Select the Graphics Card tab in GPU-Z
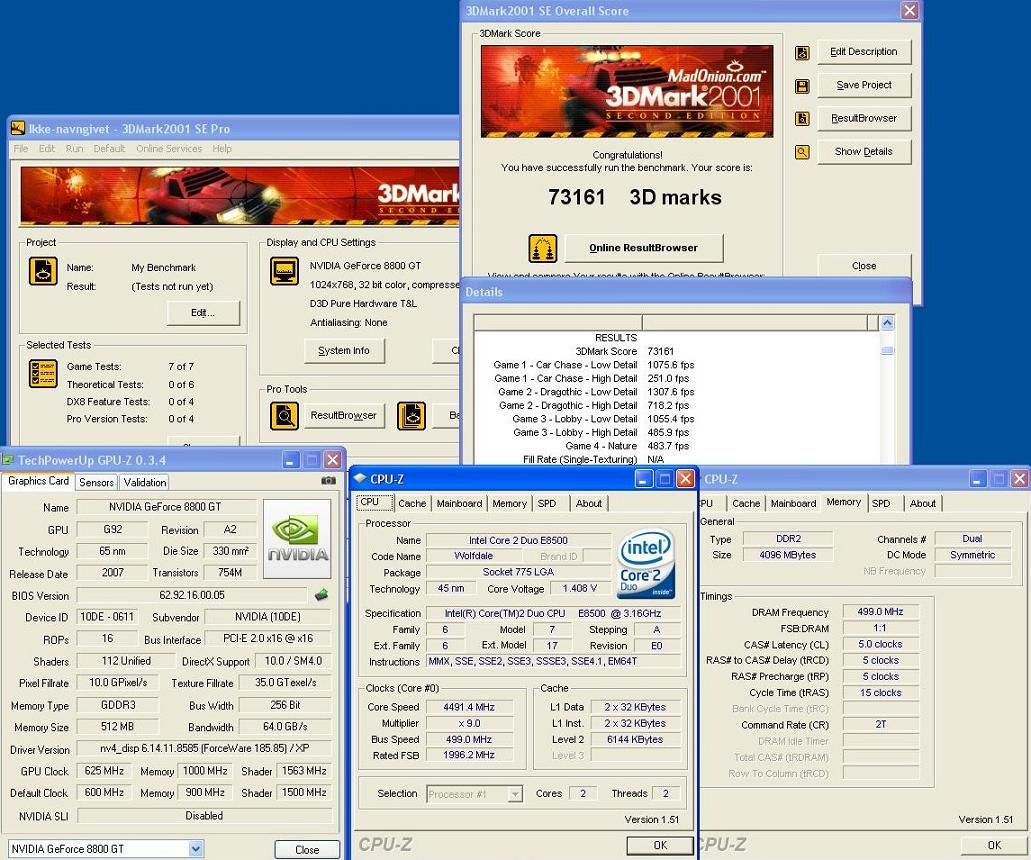 point(38,481)
